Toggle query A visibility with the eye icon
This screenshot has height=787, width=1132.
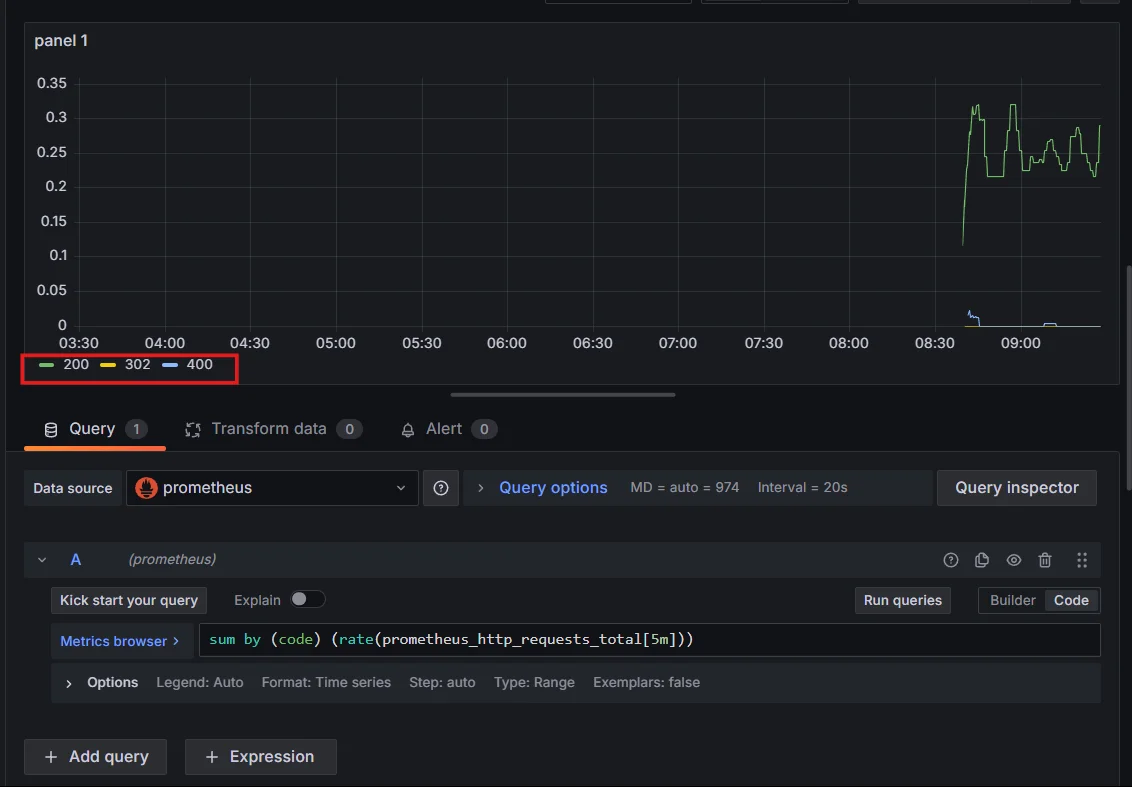click(x=1014, y=560)
